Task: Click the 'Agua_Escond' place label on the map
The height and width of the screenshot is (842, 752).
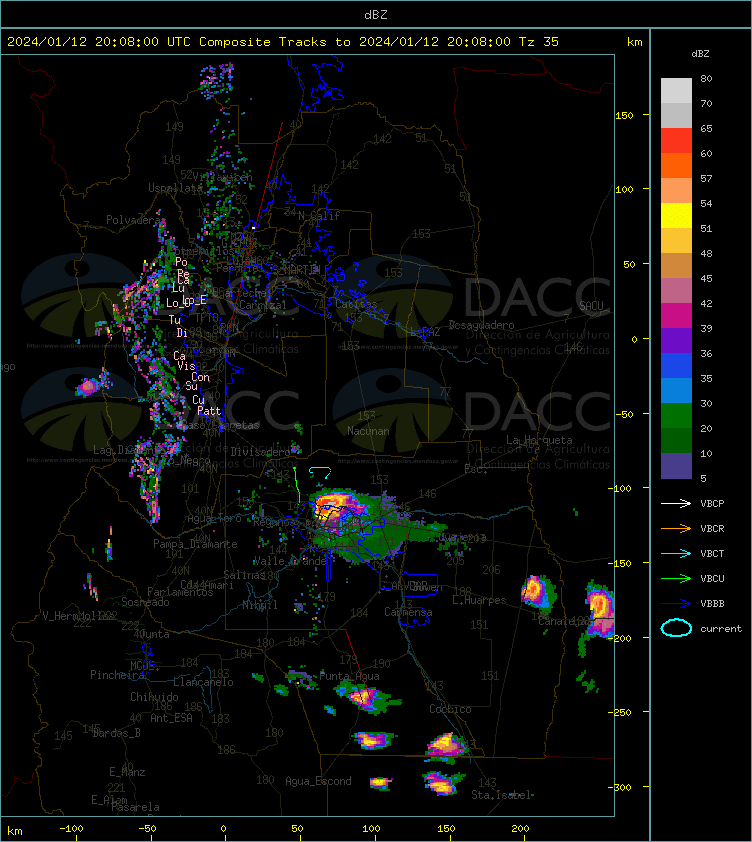Action: 318,781
